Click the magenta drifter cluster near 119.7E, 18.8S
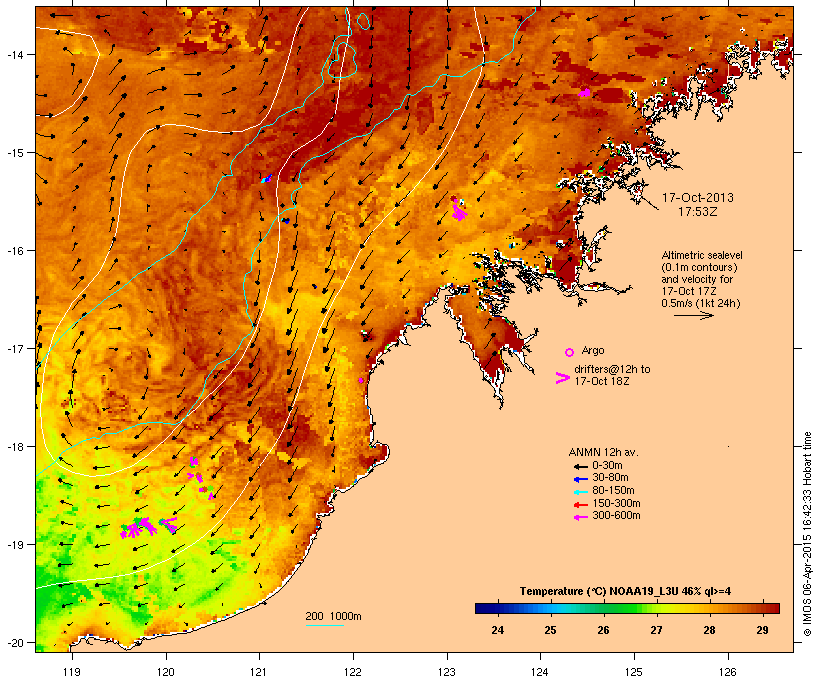This screenshot has height=680, width=820. (x=139, y=527)
